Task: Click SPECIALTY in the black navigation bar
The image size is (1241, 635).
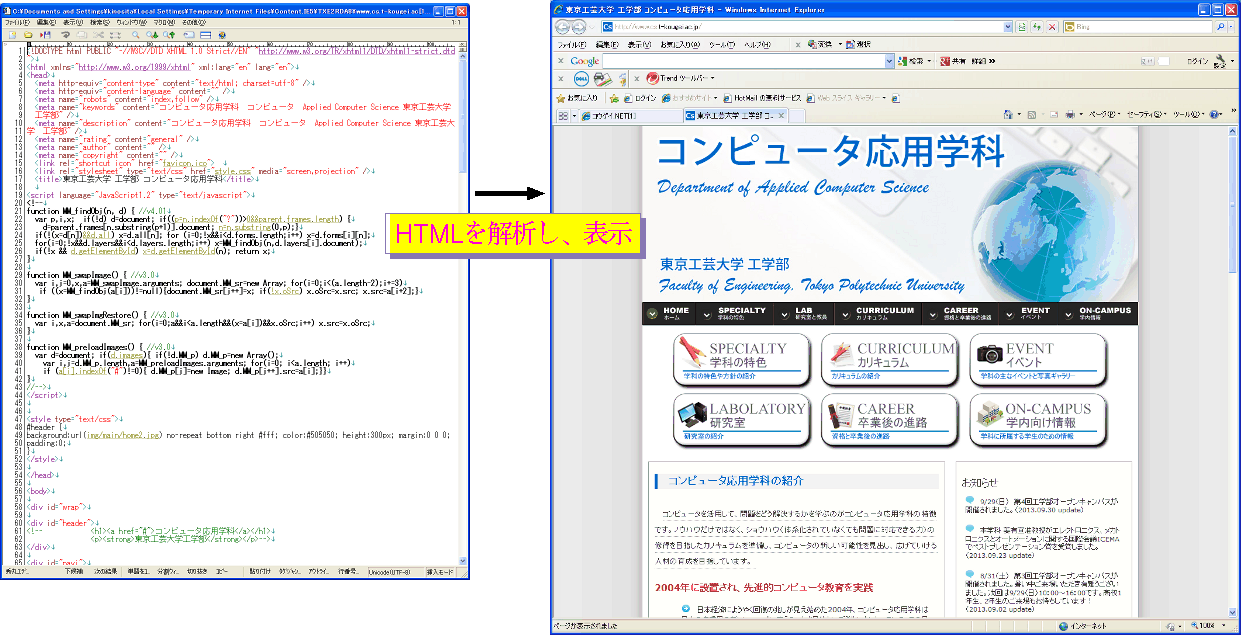Action: tap(734, 313)
